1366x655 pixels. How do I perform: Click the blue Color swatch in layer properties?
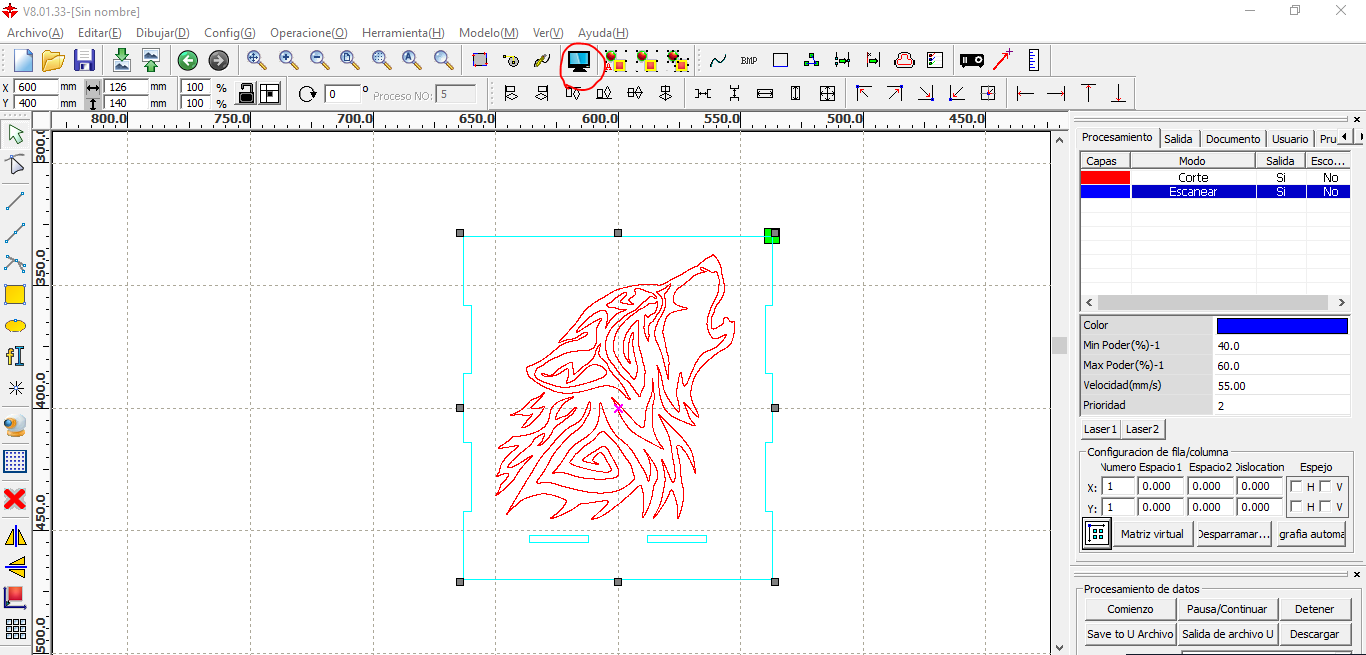point(1282,326)
